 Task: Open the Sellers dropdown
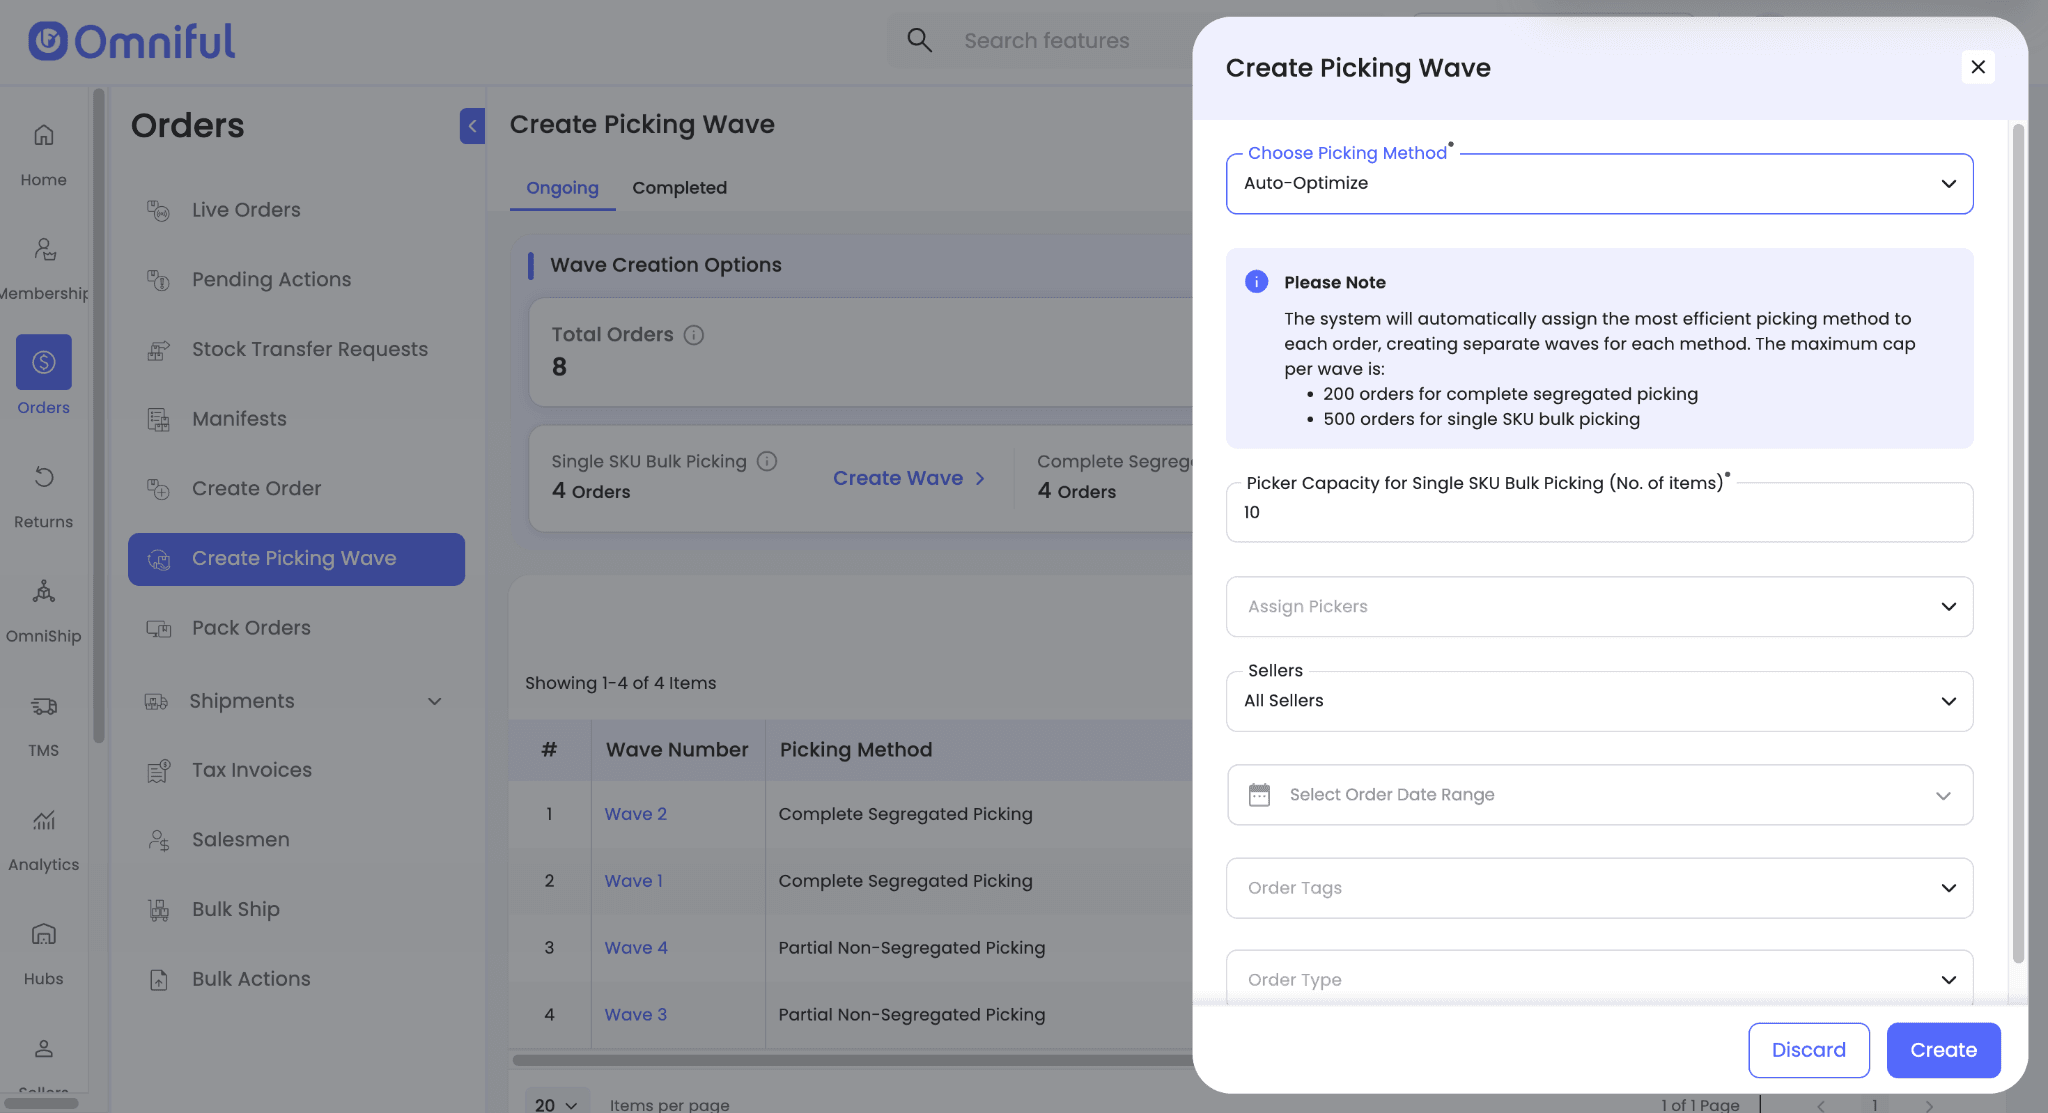click(1598, 701)
